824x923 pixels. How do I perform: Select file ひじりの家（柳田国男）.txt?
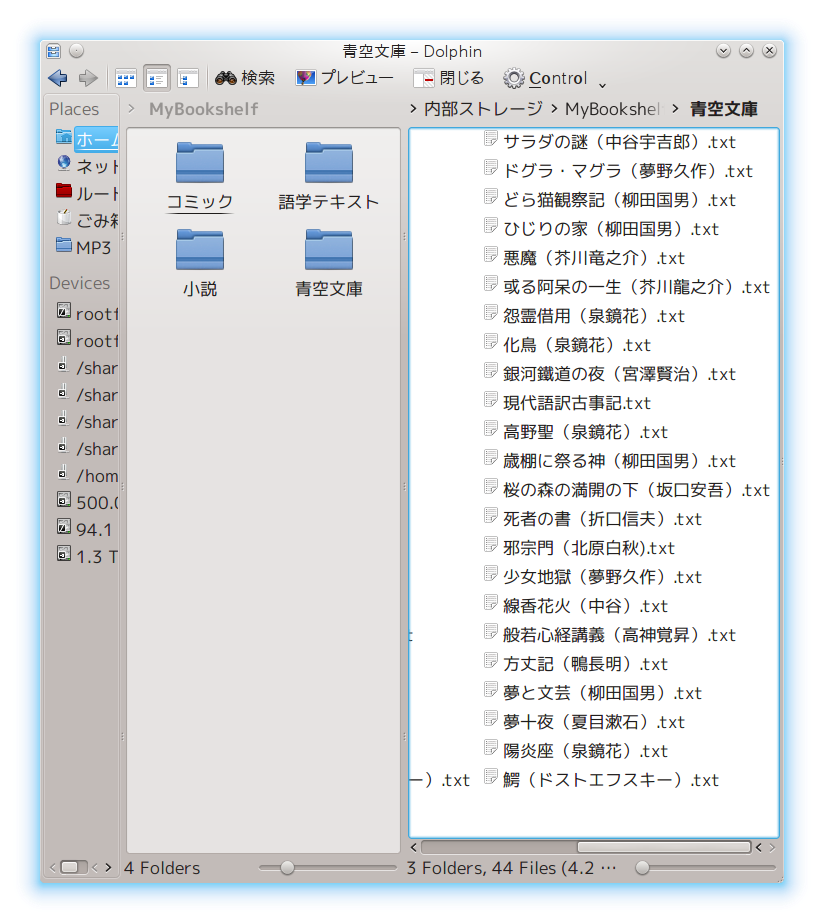(x=601, y=229)
